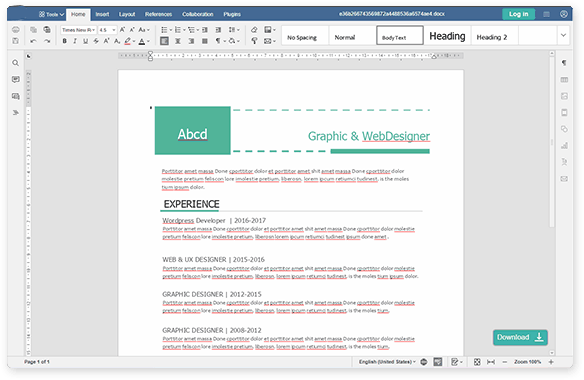Open the track changes dropdown in status bar

(457, 362)
